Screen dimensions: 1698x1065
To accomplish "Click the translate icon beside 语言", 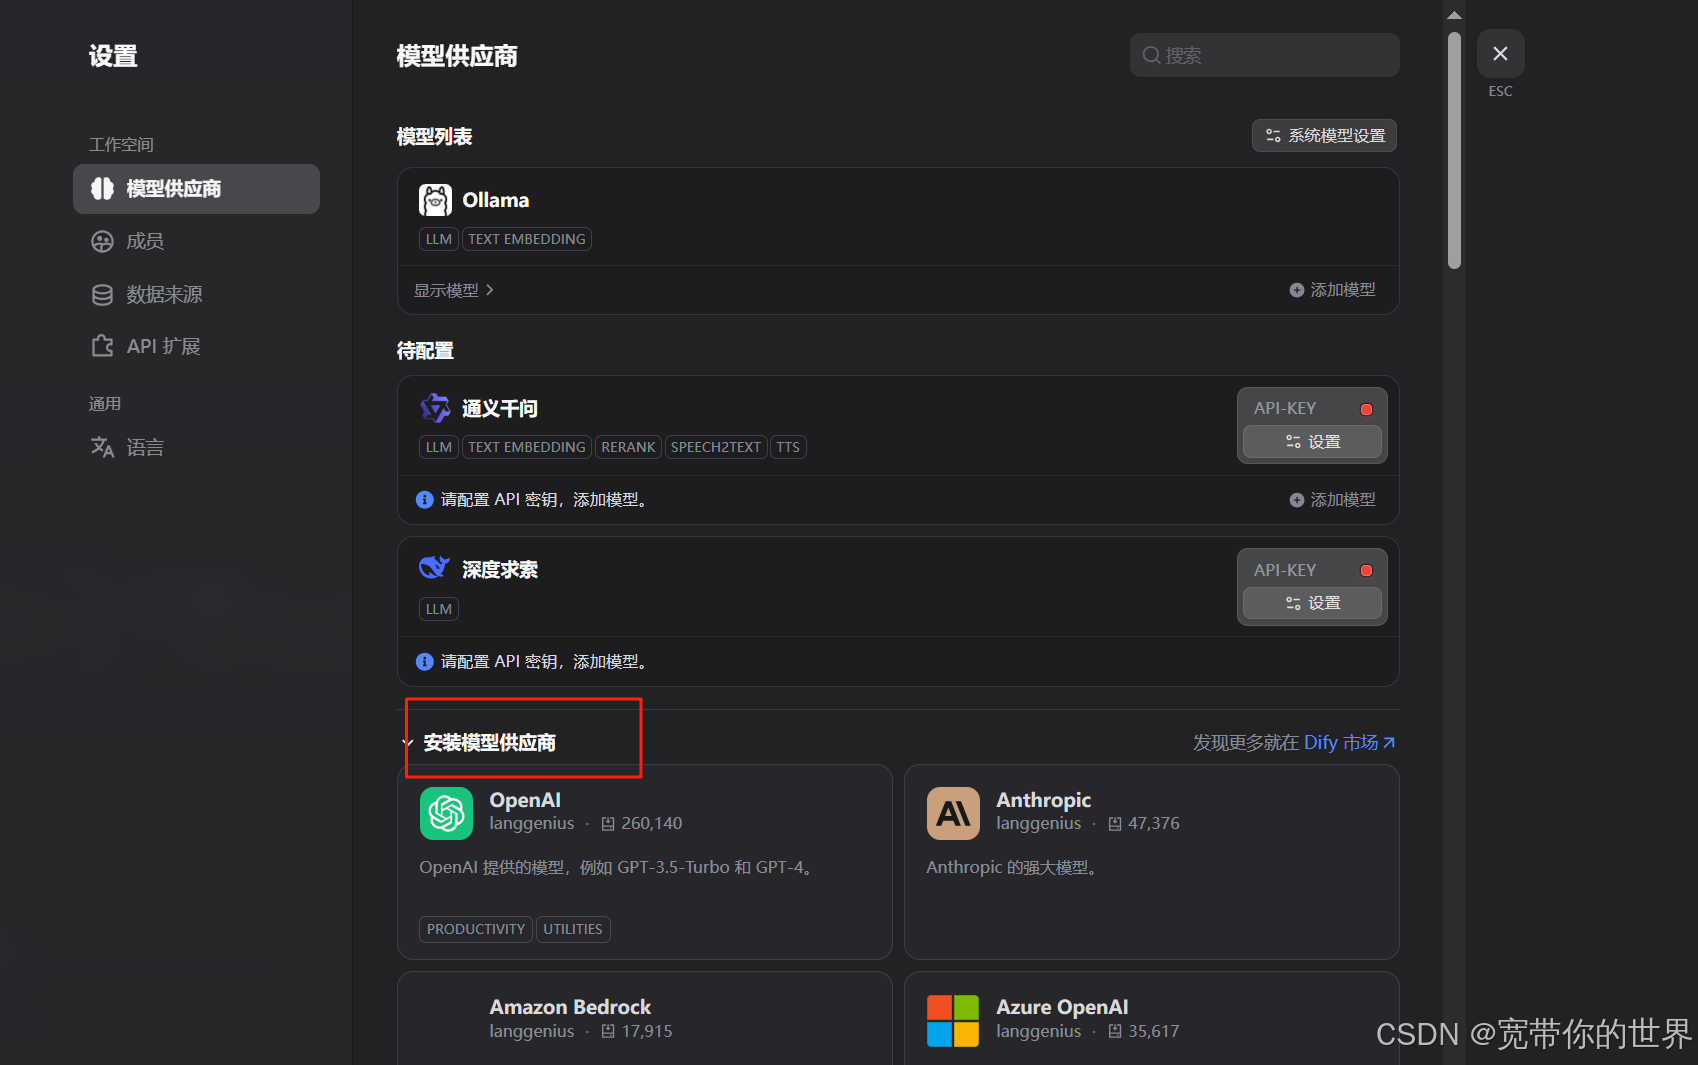I will point(102,447).
